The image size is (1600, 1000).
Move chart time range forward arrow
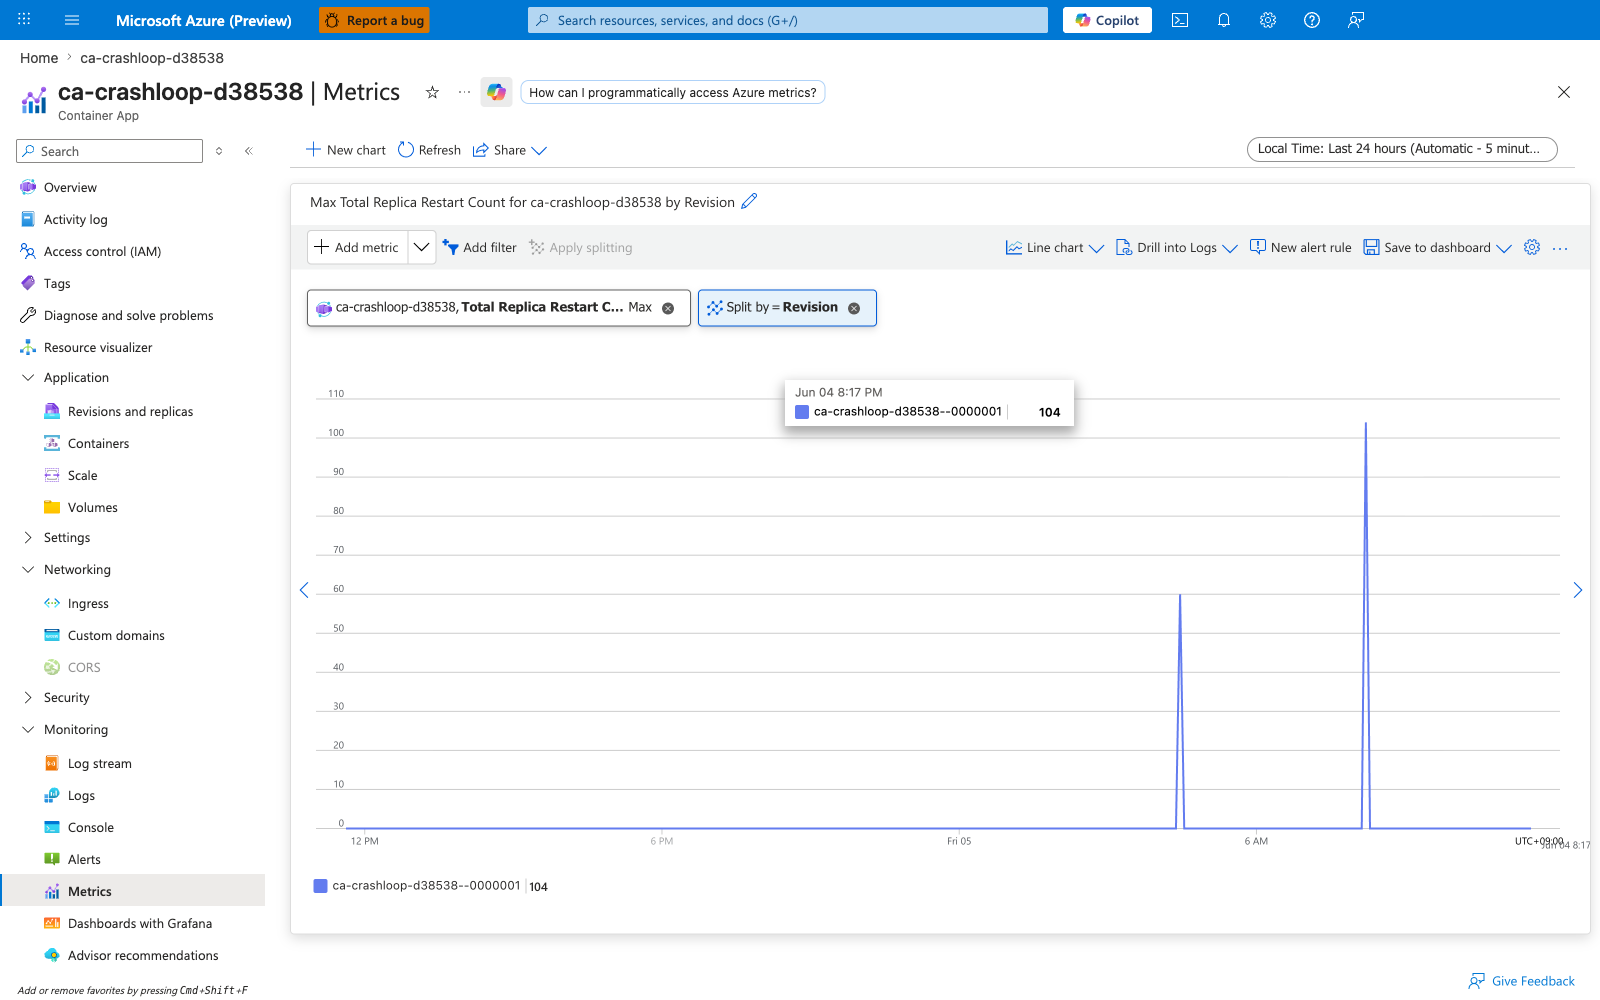coord(1578,590)
